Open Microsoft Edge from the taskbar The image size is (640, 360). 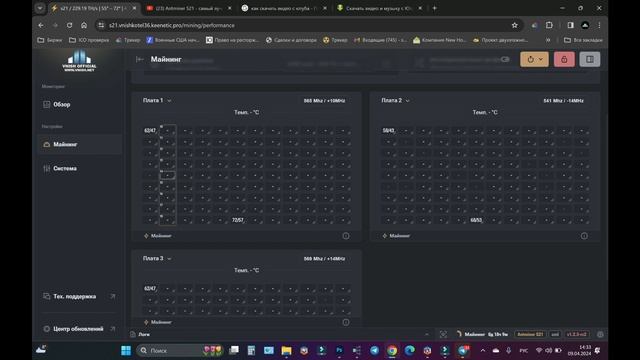(x=409, y=351)
